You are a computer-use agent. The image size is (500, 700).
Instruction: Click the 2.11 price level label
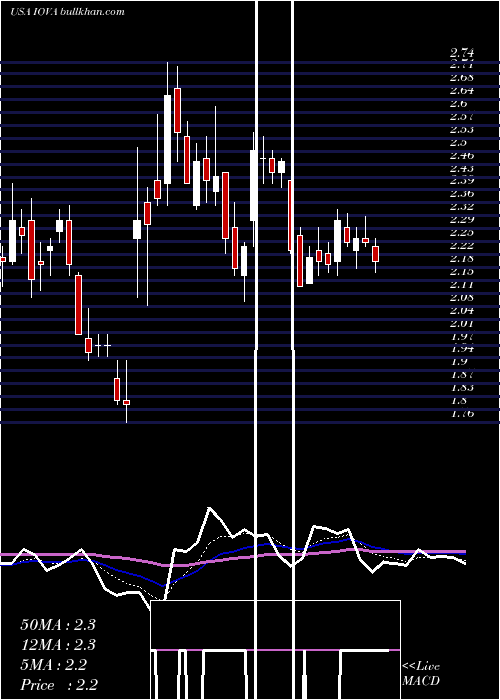(462, 284)
